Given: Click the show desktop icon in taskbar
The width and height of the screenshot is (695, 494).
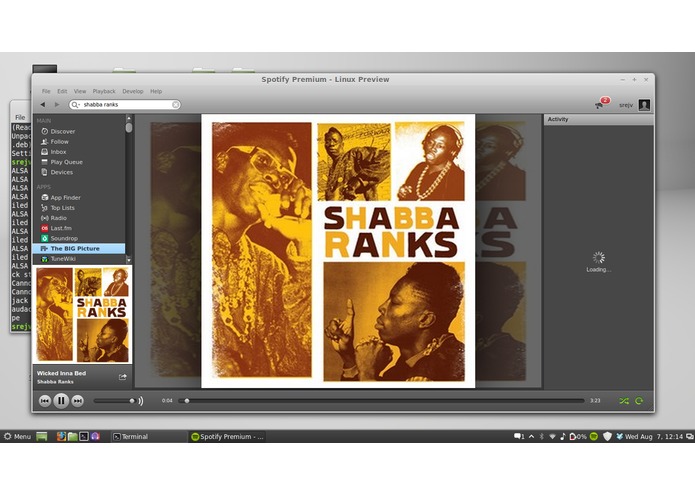Looking at the screenshot, I should [x=42, y=436].
